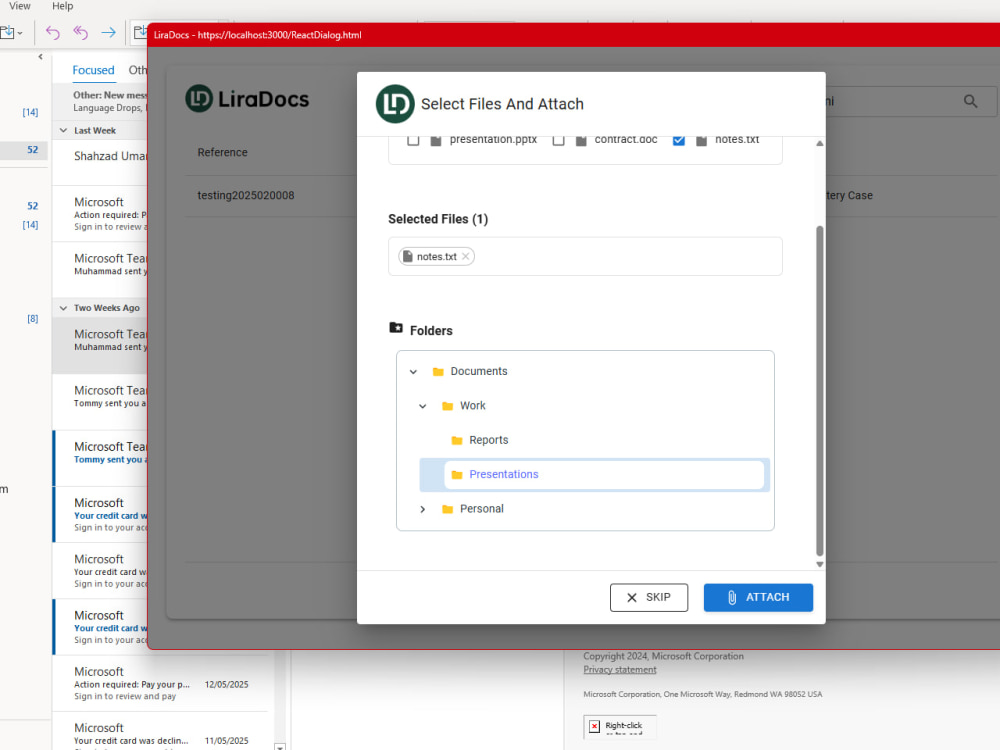Screen dimensions: 1000x750
Task: Open the View menu in Outlook
Action: click(x=20, y=6)
